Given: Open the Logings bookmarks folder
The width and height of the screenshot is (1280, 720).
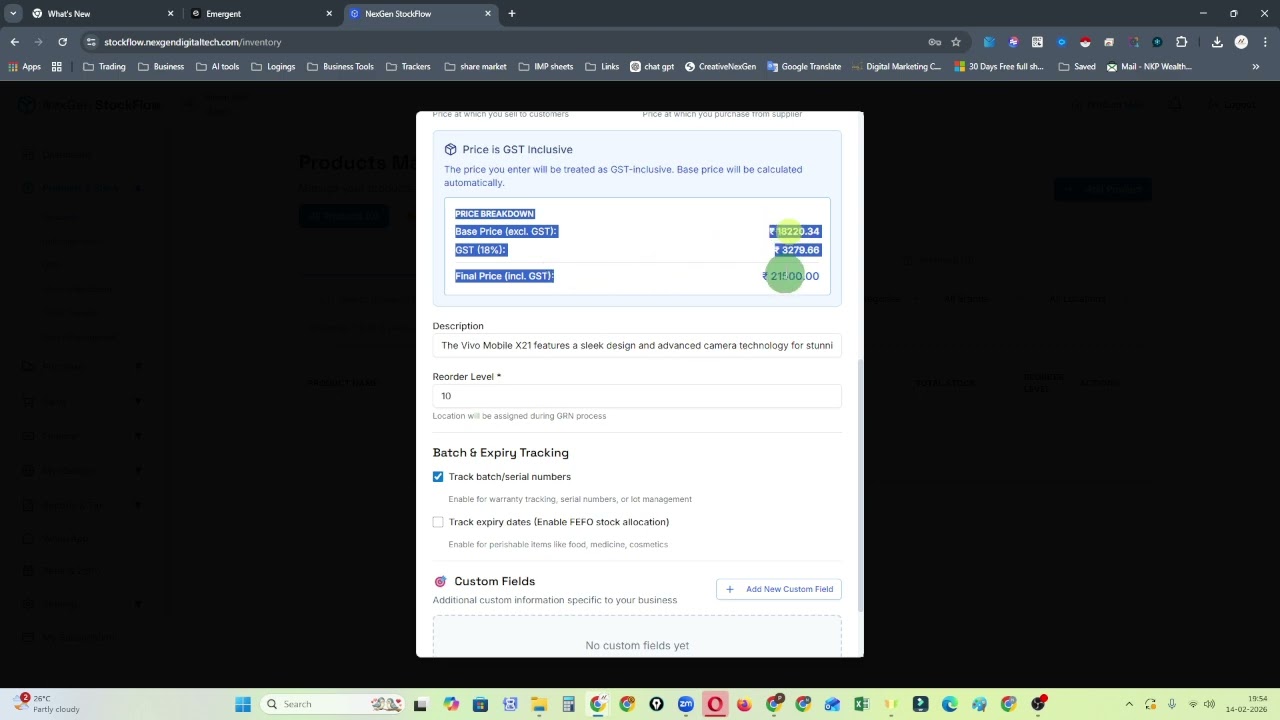Looking at the screenshot, I should (x=273, y=67).
